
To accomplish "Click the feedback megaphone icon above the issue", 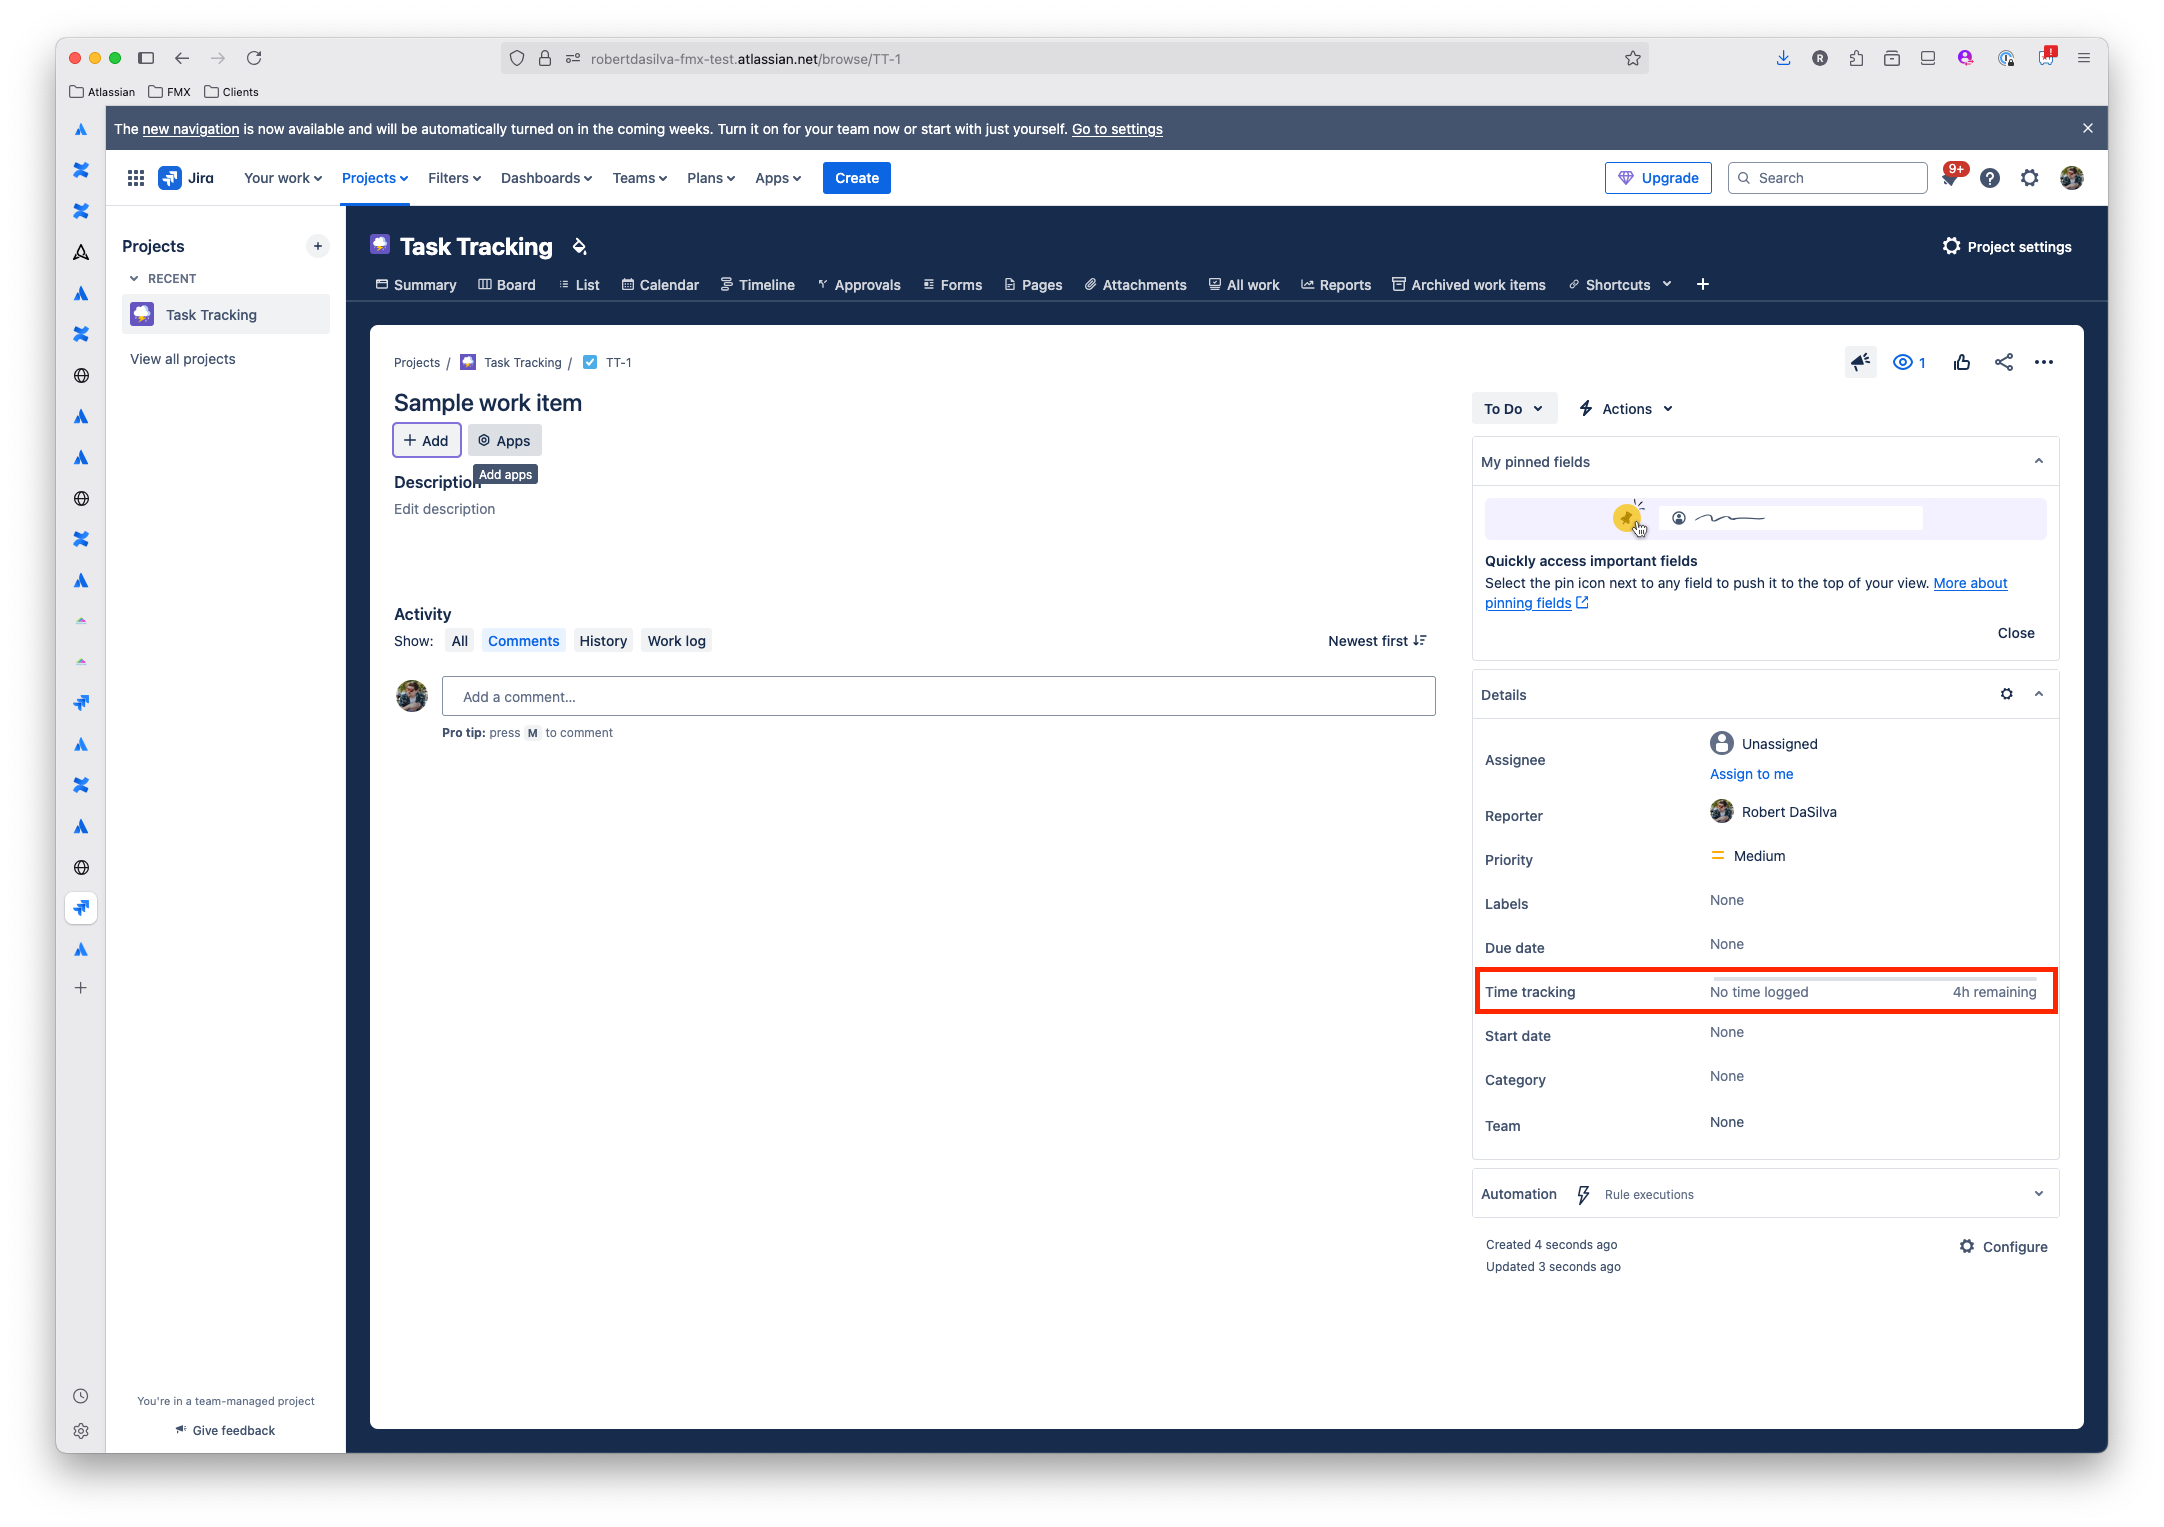I will tap(1860, 362).
